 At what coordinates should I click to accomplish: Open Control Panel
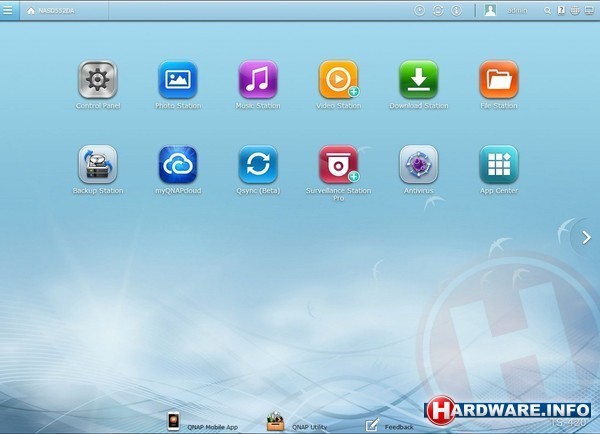(98, 80)
